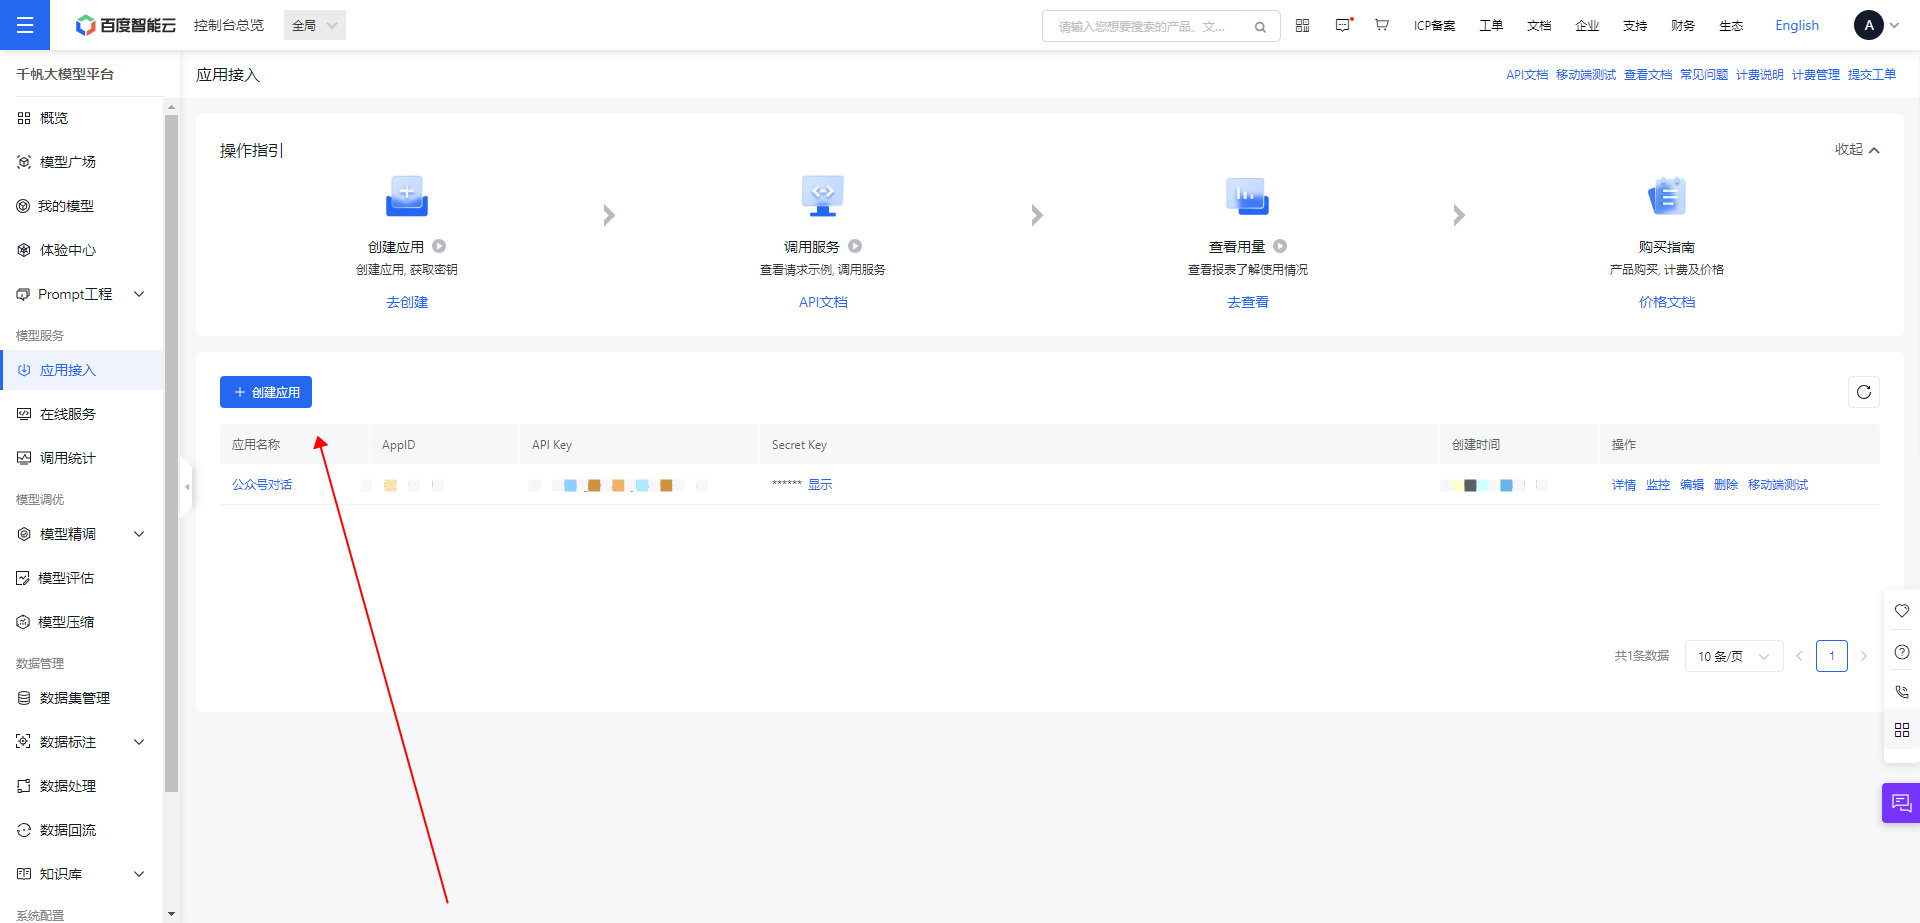
Task: Open the 10条/页 page size dropdown
Action: pos(1734,656)
